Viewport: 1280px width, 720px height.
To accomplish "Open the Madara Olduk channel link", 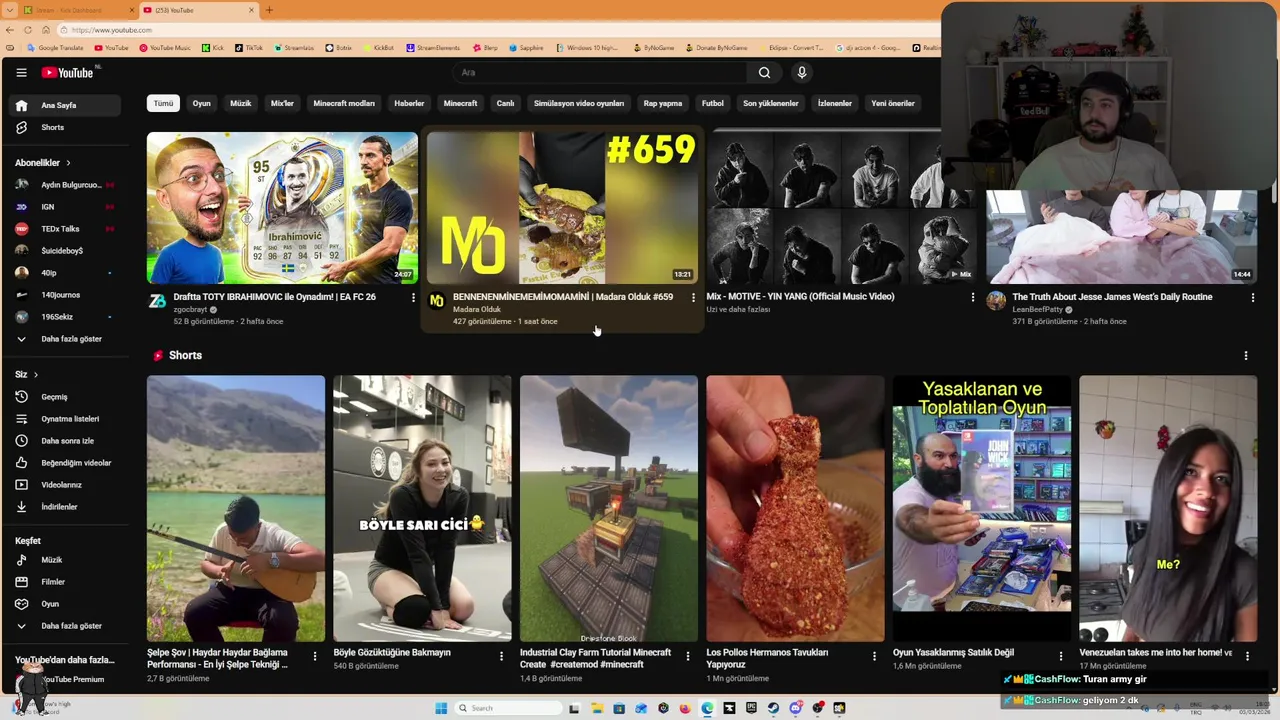I will point(477,310).
